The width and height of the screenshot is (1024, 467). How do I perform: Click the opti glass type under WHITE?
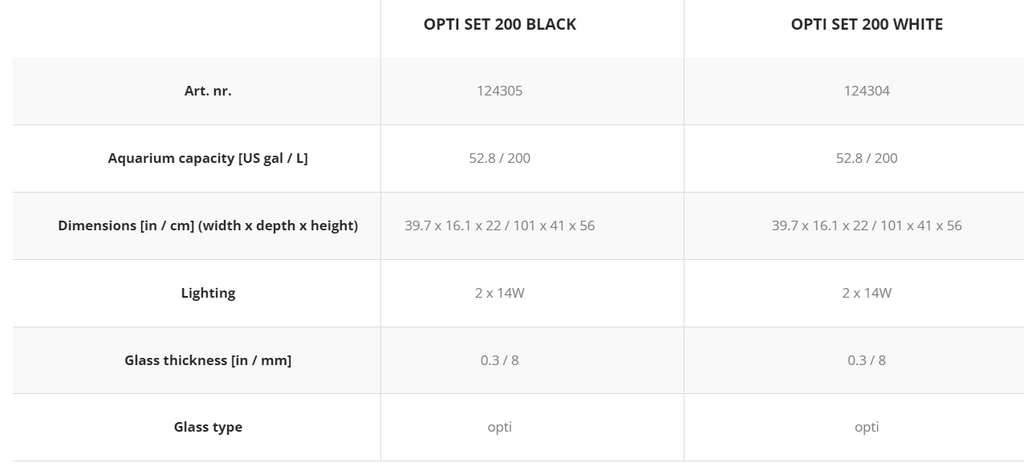point(866,427)
